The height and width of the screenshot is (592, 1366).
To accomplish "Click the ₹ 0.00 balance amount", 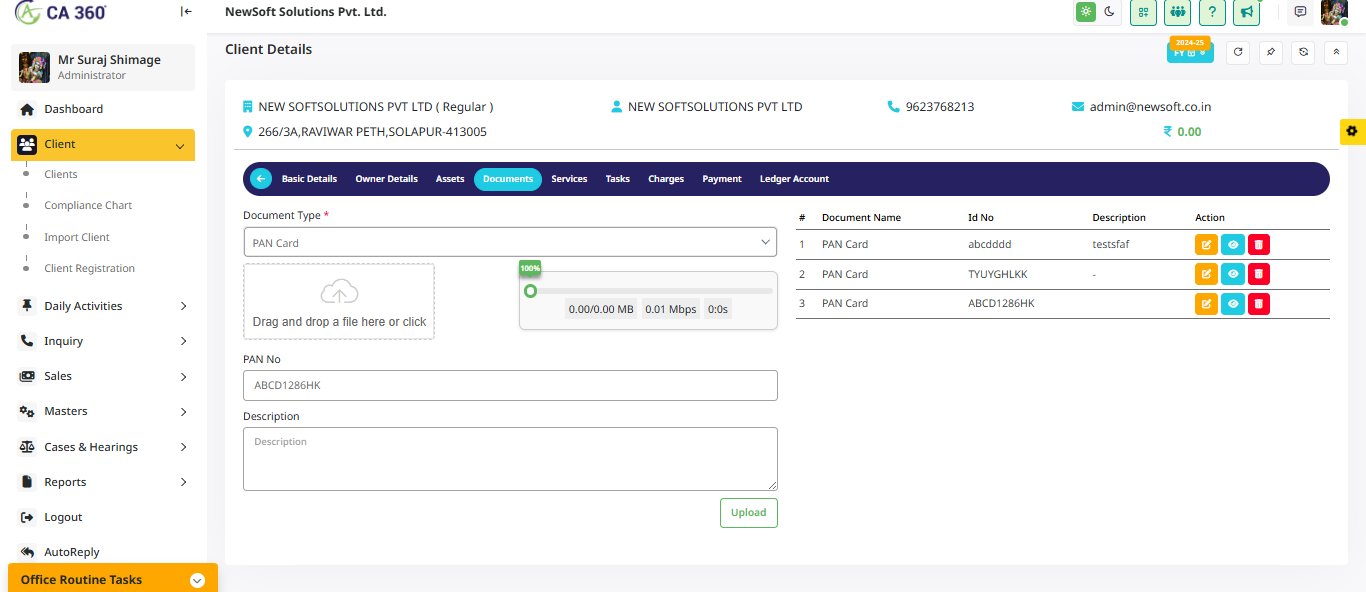I will click(1182, 132).
